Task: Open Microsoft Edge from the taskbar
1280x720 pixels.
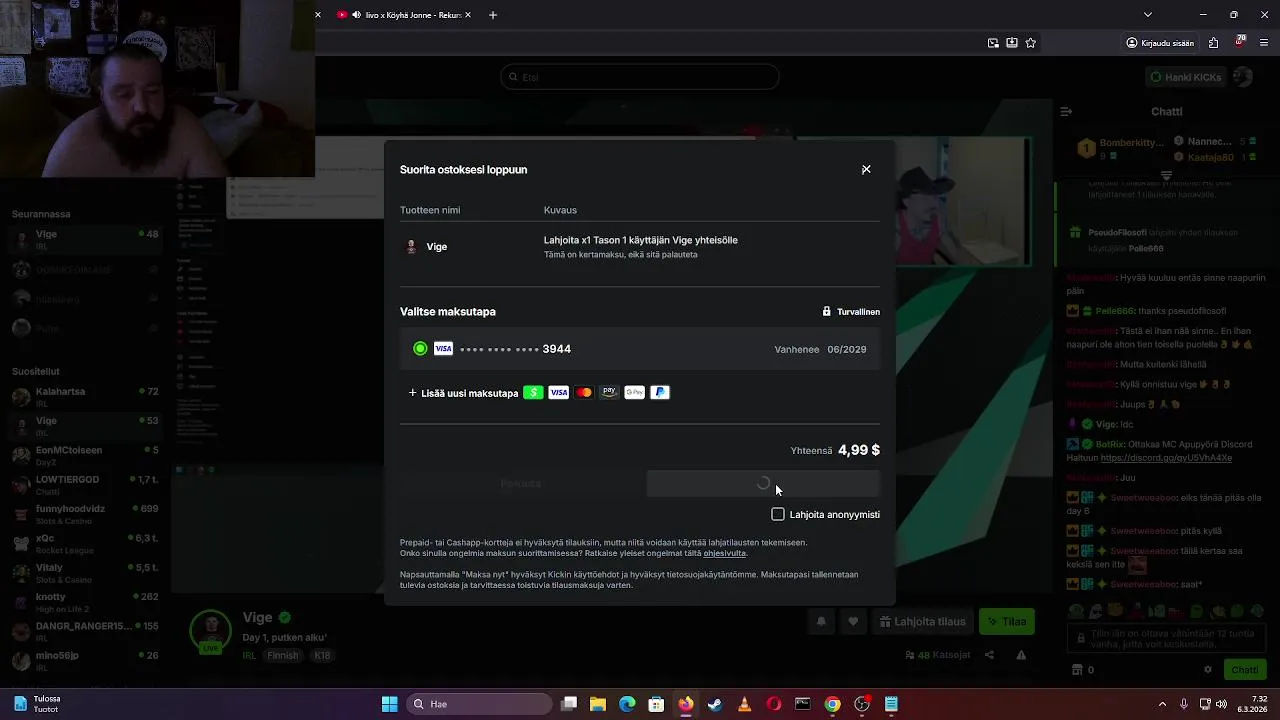Action: coord(627,704)
